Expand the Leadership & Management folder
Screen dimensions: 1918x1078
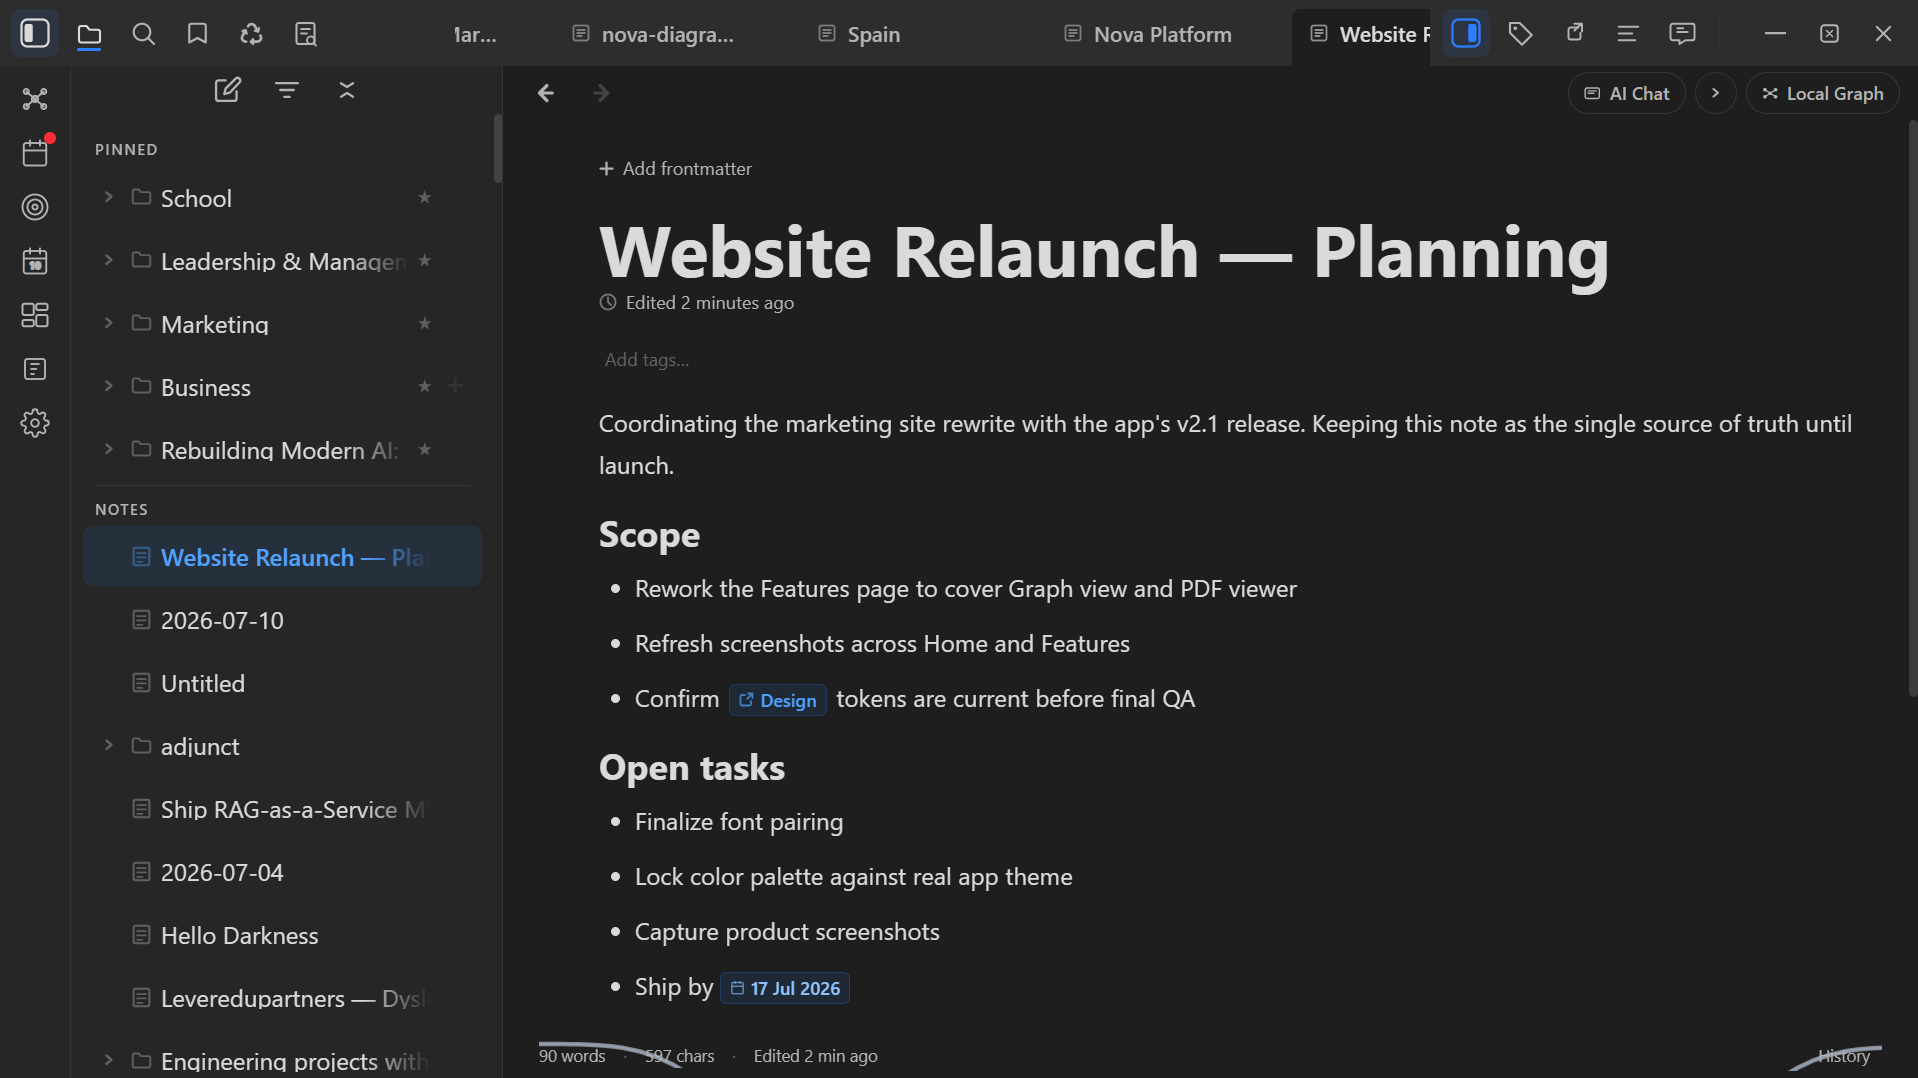point(109,260)
